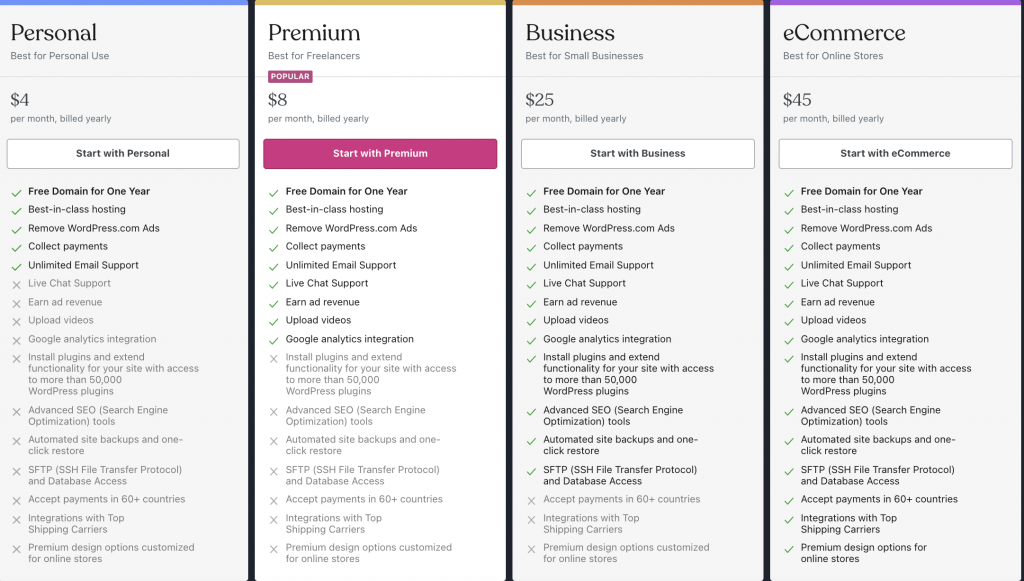The width and height of the screenshot is (1024, 581).
Task: Click the $25 Business price text
Action: click(x=539, y=100)
